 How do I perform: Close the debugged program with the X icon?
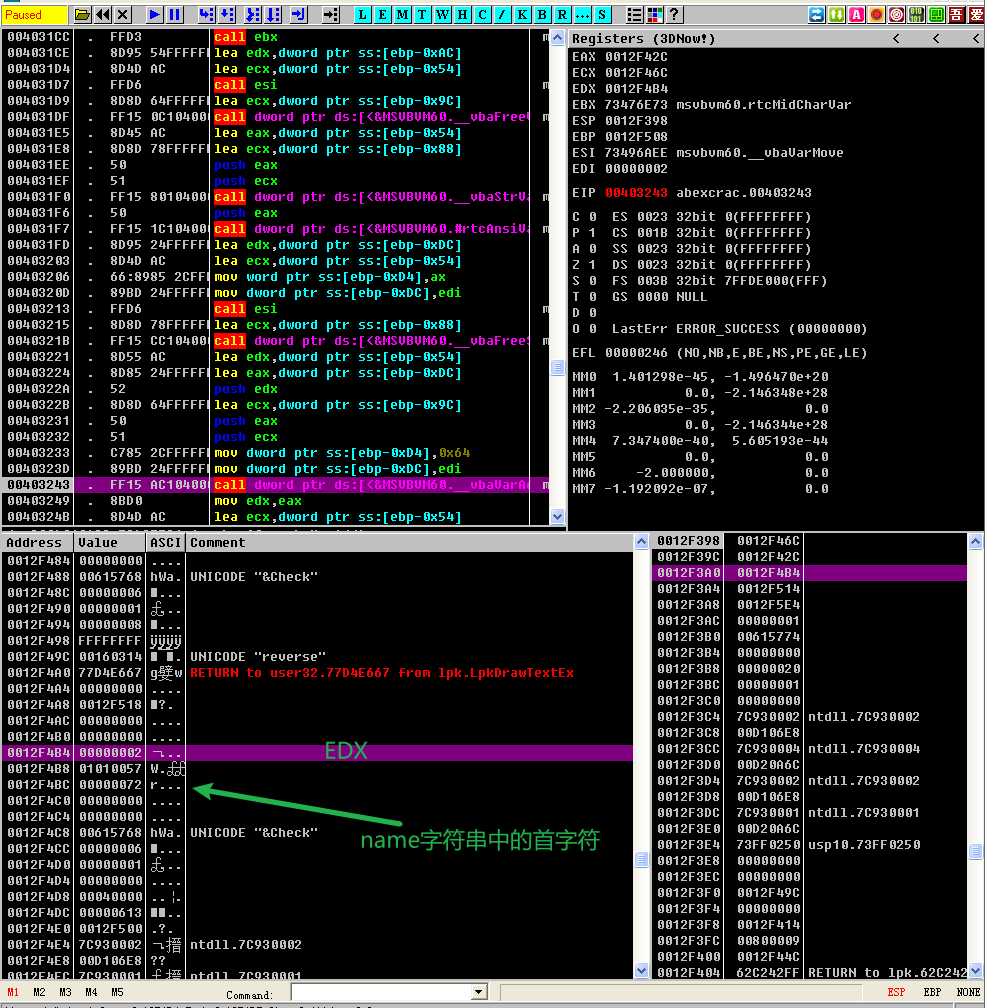pos(123,14)
